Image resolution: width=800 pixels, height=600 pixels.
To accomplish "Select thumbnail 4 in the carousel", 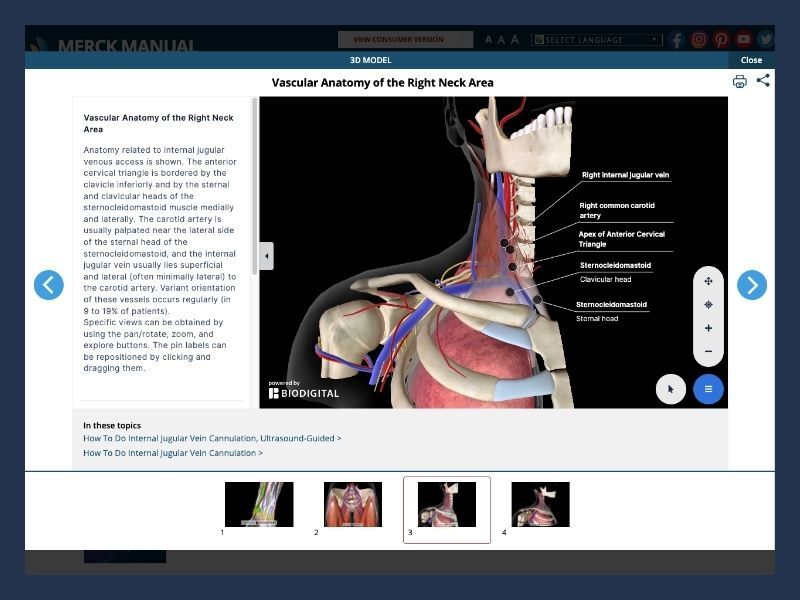I will pyautogui.click(x=540, y=504).
